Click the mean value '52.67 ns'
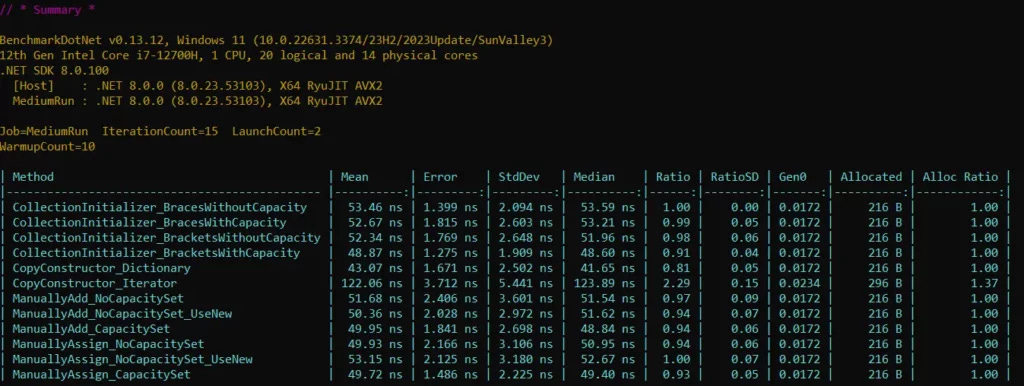 pyautogui.click(x=375, y=223)
